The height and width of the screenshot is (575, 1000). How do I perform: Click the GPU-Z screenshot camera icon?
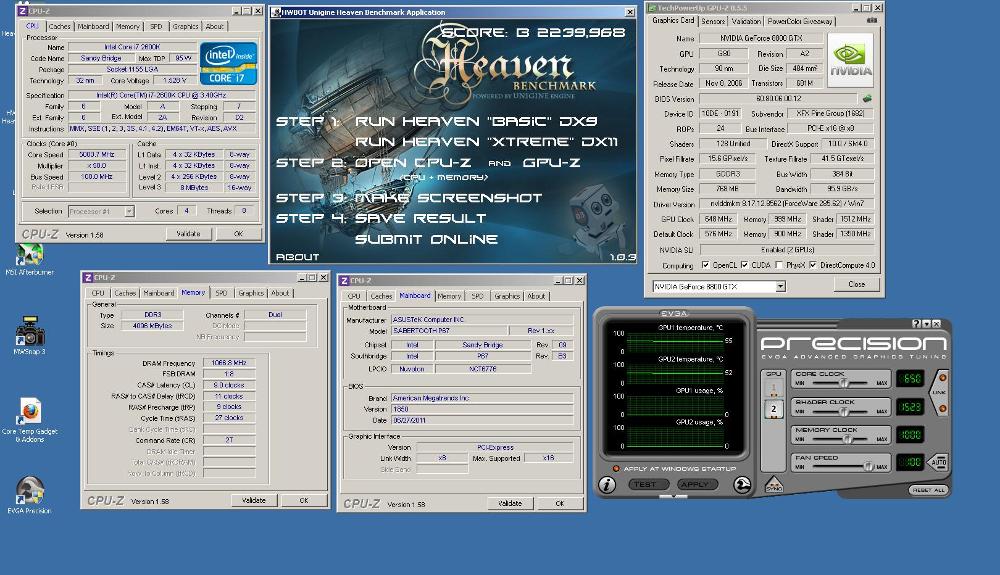pos(872,20)
